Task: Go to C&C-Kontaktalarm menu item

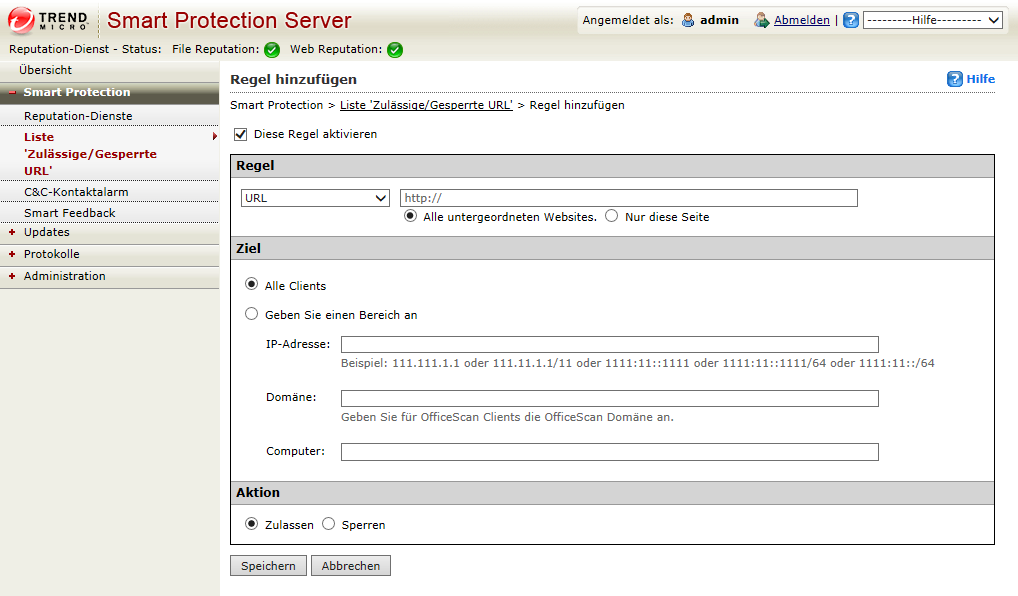Action: [76, 192]
